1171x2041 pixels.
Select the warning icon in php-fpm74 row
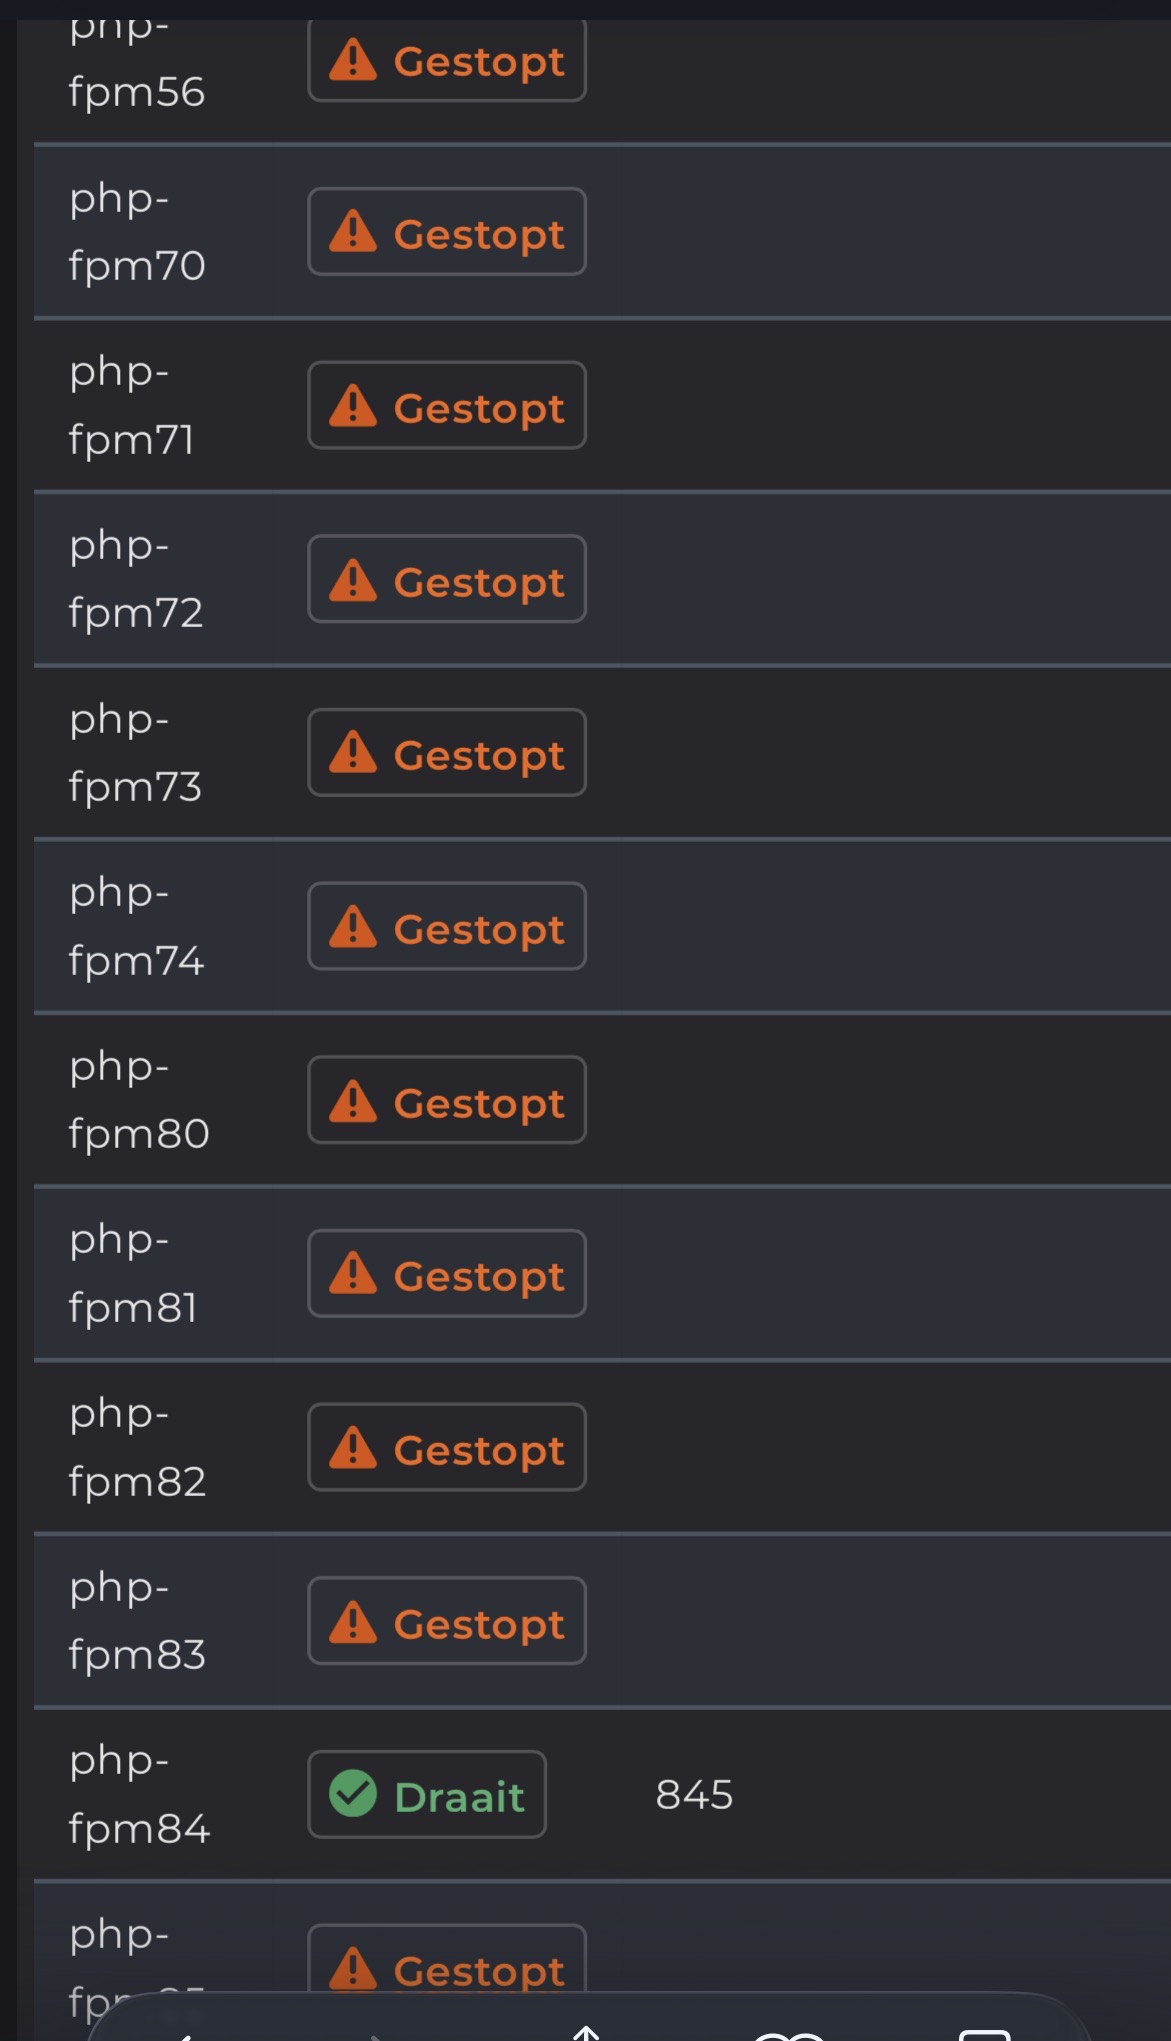point(353,927)
